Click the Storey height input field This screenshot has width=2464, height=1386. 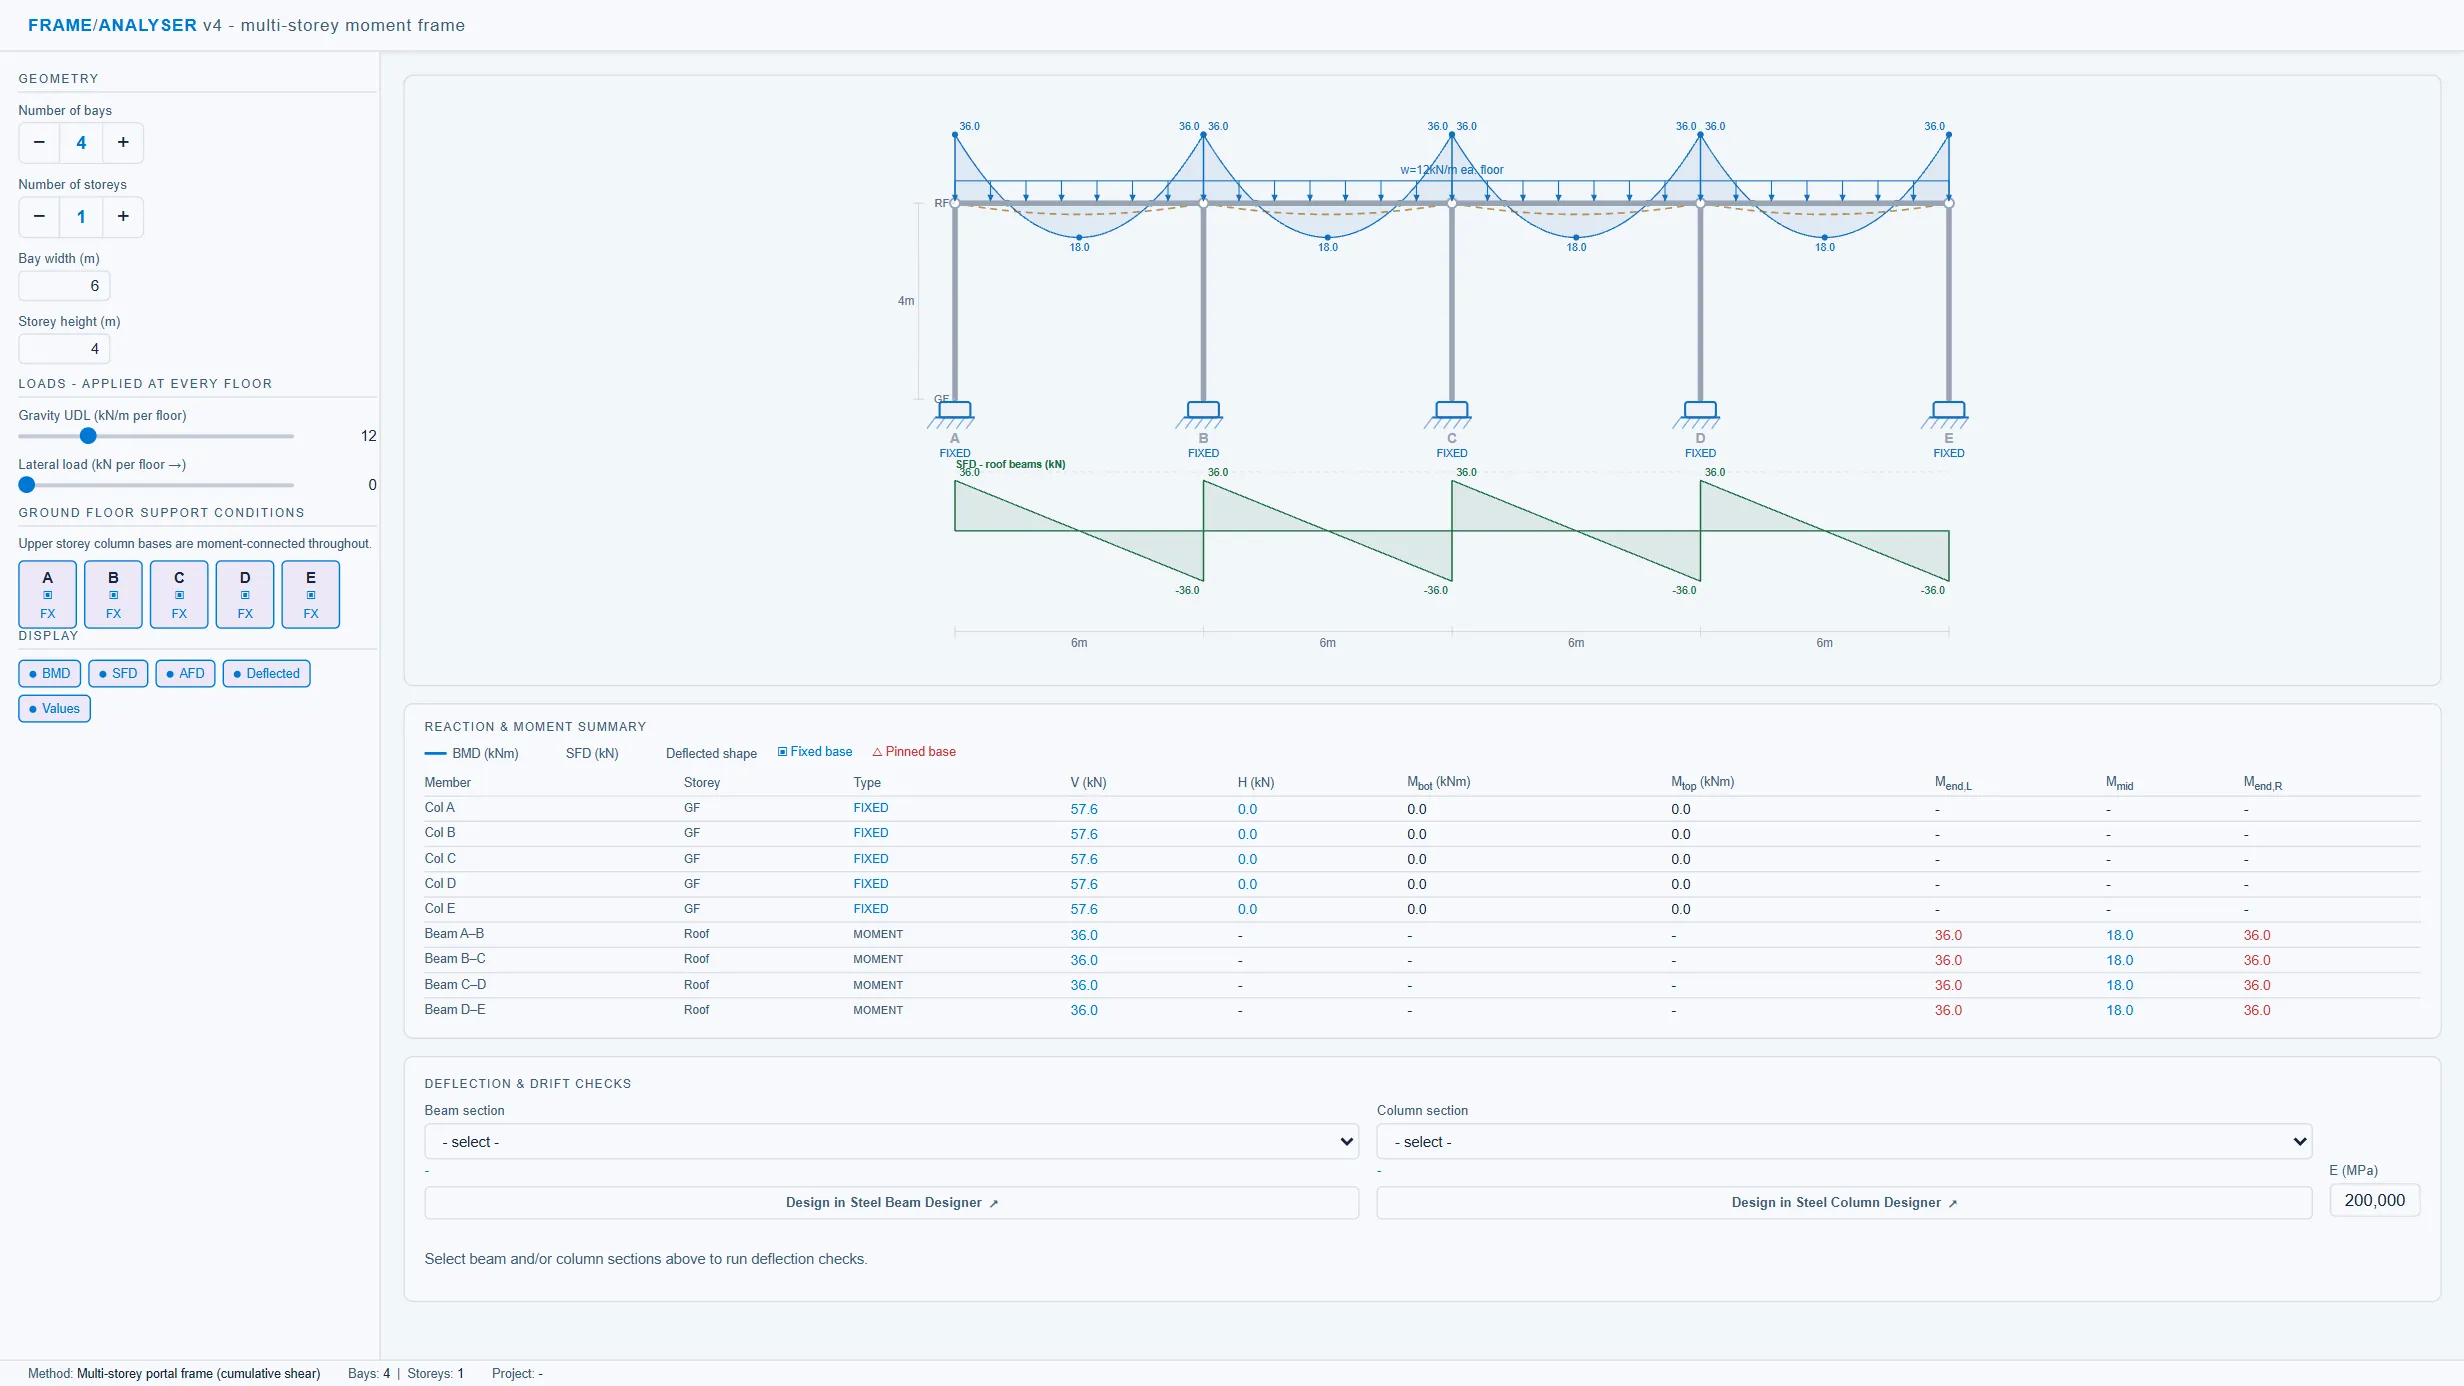coord(64,349)
